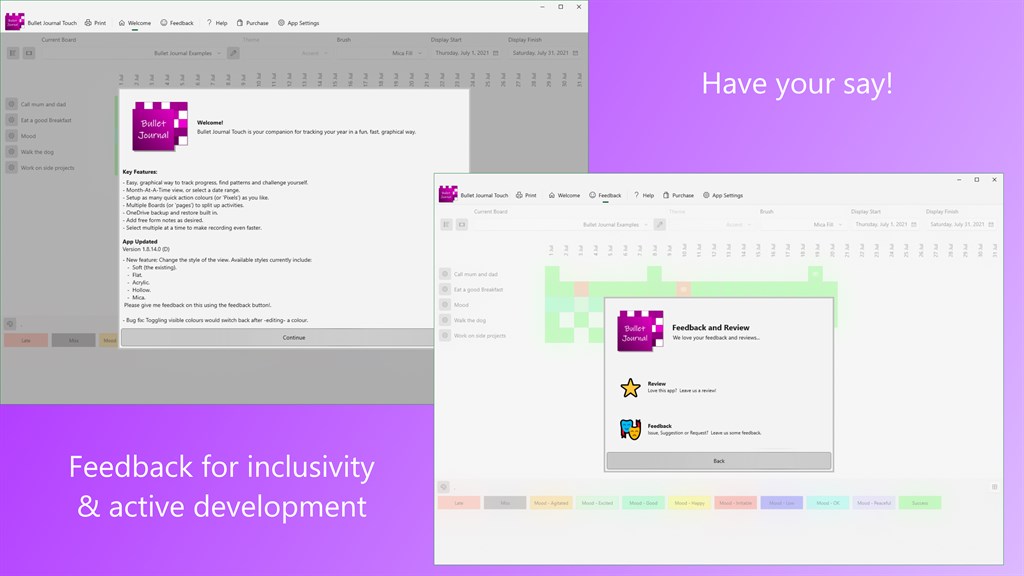Image resolution: width=1024 pixels, height=576 pixels.
Task: Click the icon beside Eat a good Breakfast, right window
Action: point(445,289)
